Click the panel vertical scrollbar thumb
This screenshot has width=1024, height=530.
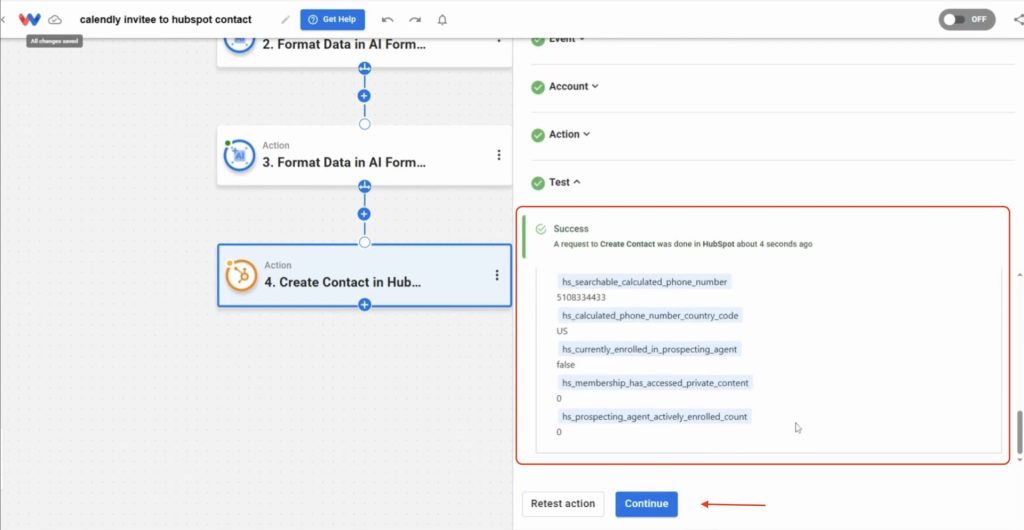[1020, 431]
